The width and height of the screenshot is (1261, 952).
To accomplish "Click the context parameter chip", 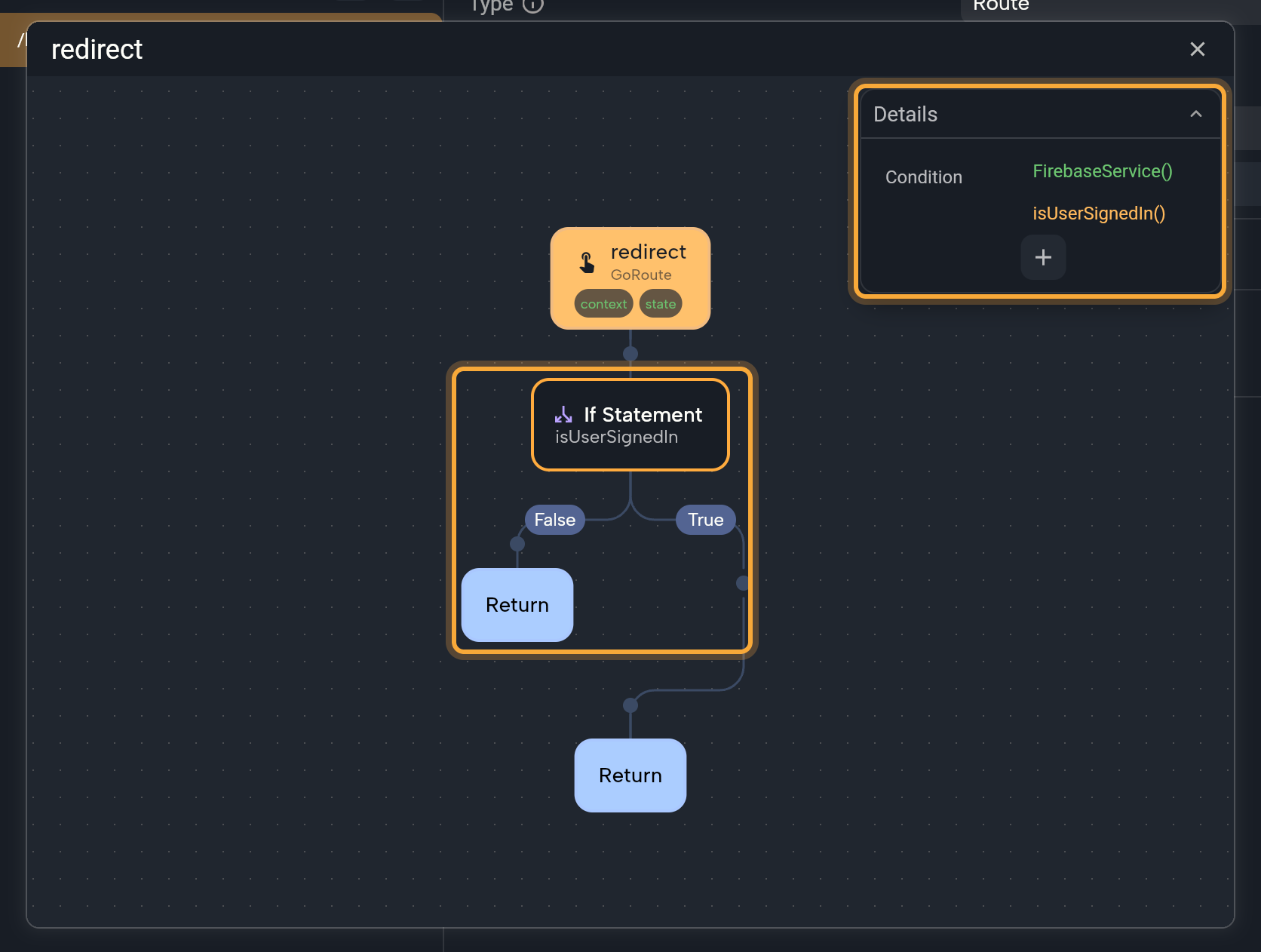I will pyautogui.click(x=604, y=304).
